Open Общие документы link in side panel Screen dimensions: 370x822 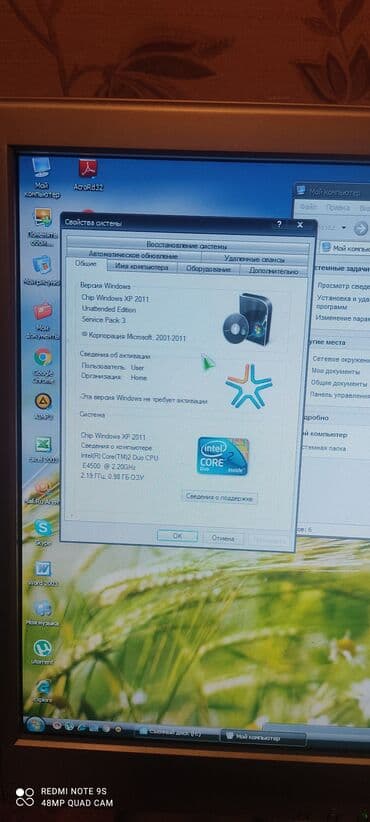340,383
